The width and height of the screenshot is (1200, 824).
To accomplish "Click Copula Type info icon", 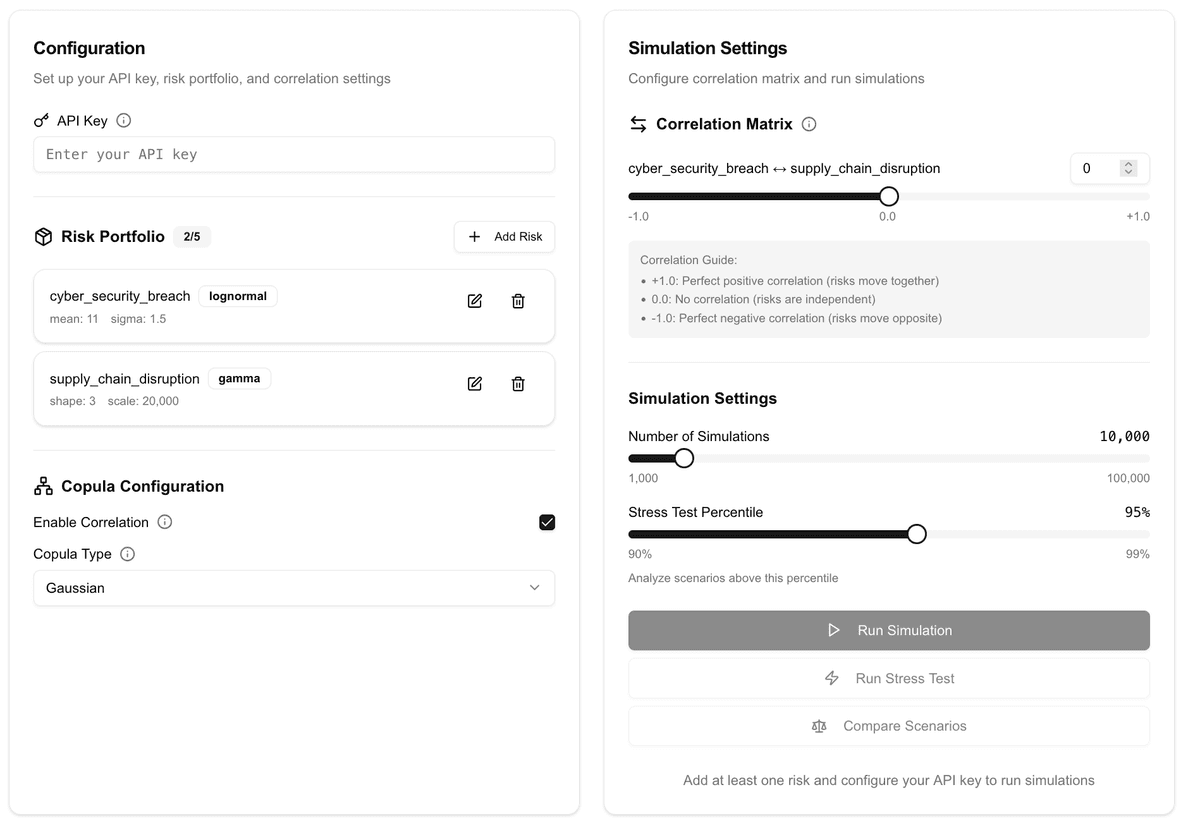I will point(128,554).
